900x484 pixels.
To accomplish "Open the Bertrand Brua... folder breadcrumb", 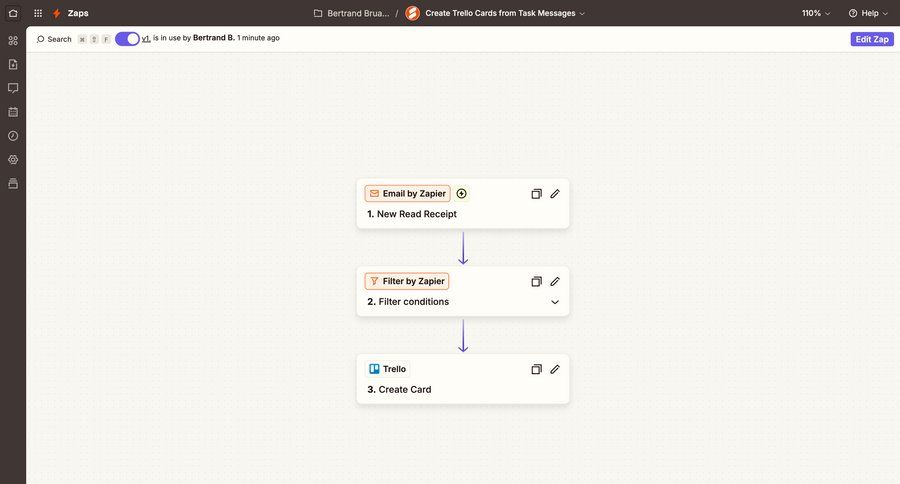I will [x=358, y=13].
